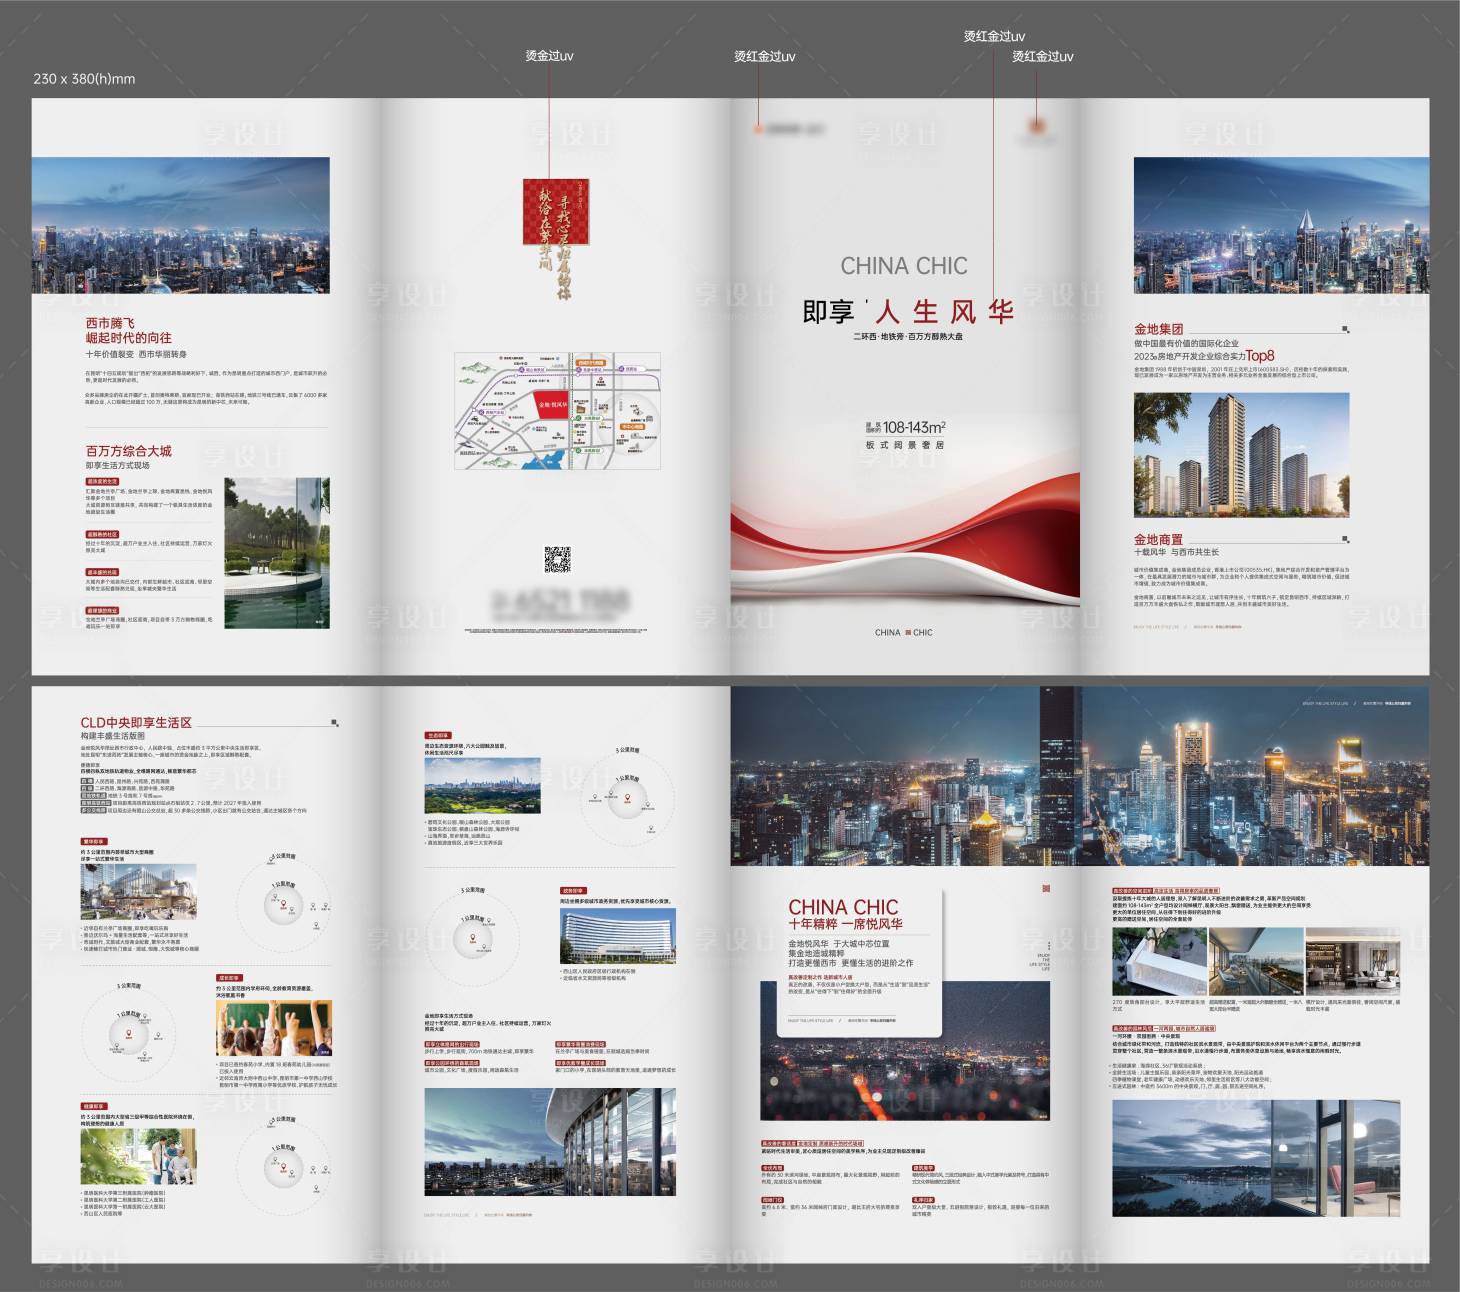
Task: Click the 230 x 380(h)mm size label
Action: point(84,79)
